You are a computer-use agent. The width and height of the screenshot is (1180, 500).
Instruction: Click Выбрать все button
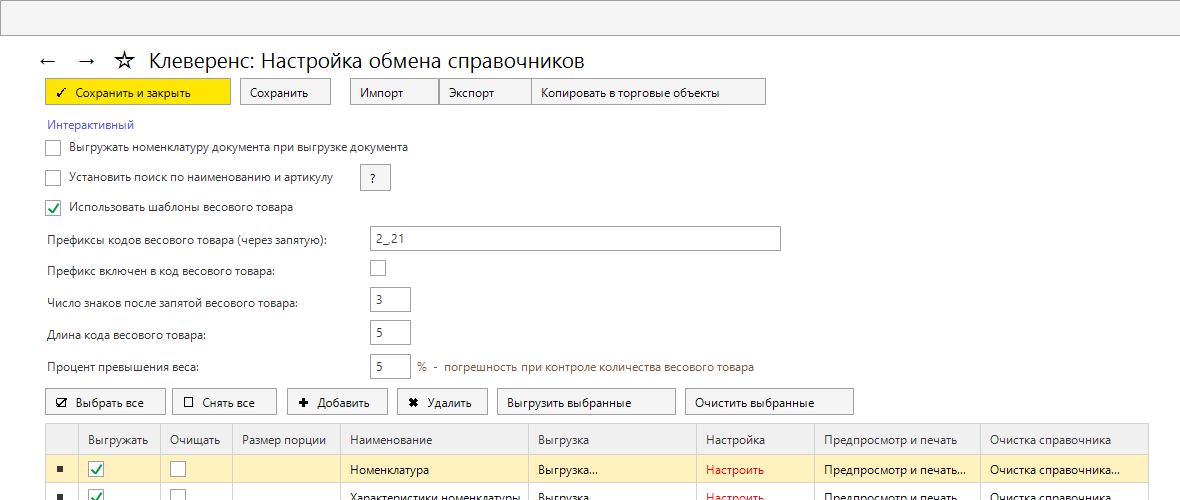tap(105, 401)
